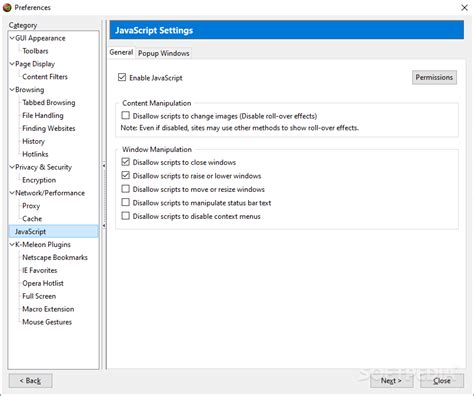Uncheck Disallow scripts to raise or lower windows

[125, 175]
